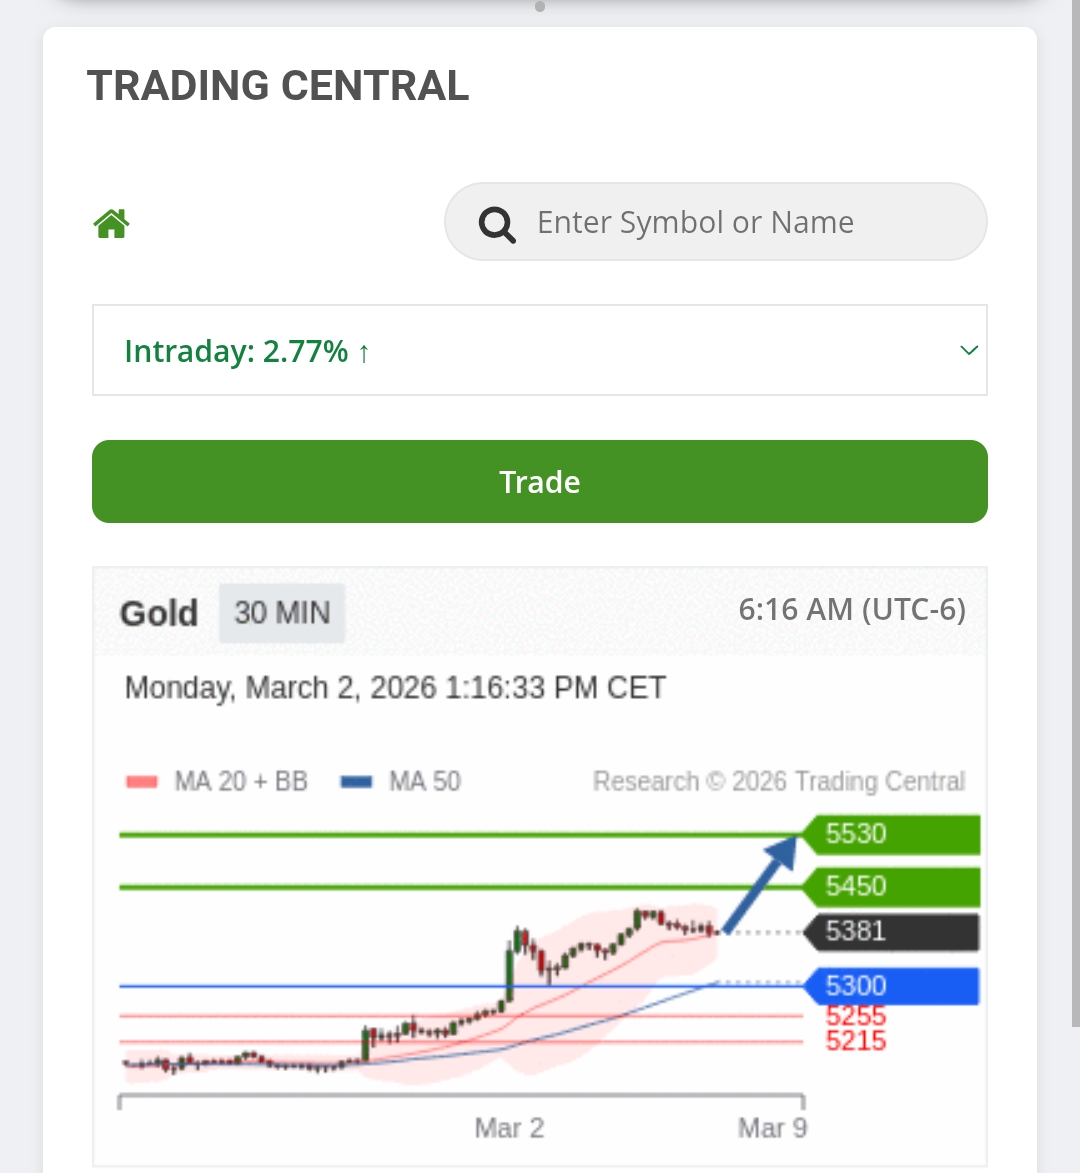The width and height of the screenshot is (1080, 1173).
Task: Click the black 5381 current price tag
Action: pyautogui.click(x=890, y=932)
